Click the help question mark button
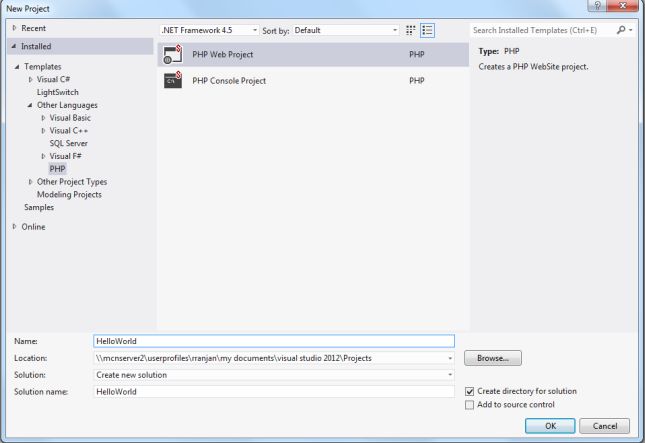 (597, 6)
